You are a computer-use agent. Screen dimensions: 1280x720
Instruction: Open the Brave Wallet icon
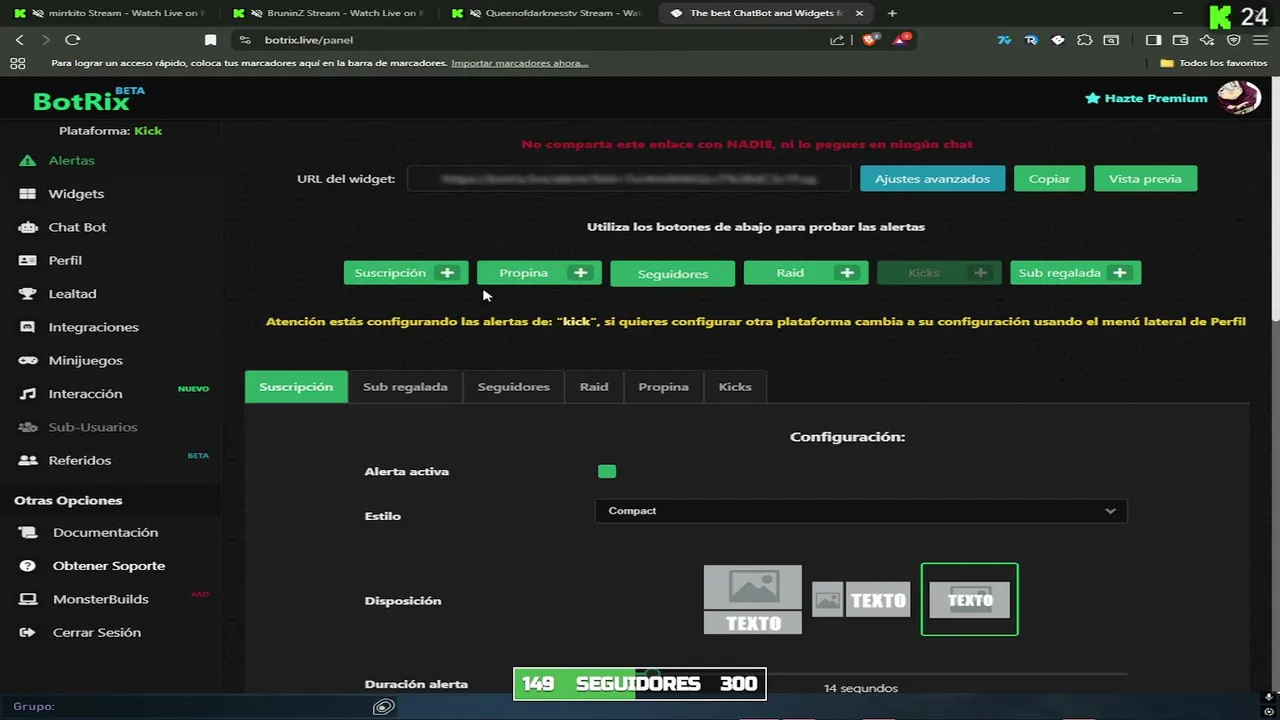click(x=1180, y=40)
